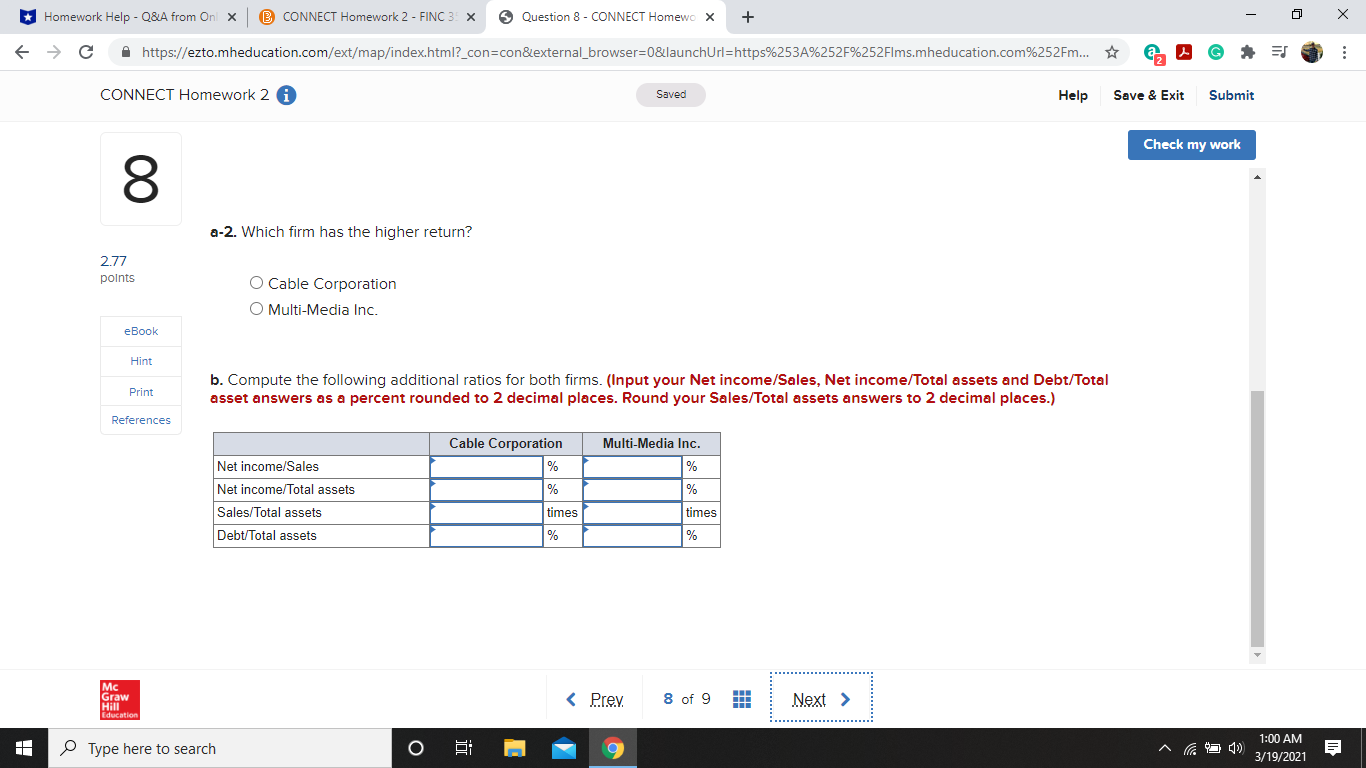The image size is (1366, 768).
Task: Select the Multi-Media Inc. radio button
Action: pos(257,309)
